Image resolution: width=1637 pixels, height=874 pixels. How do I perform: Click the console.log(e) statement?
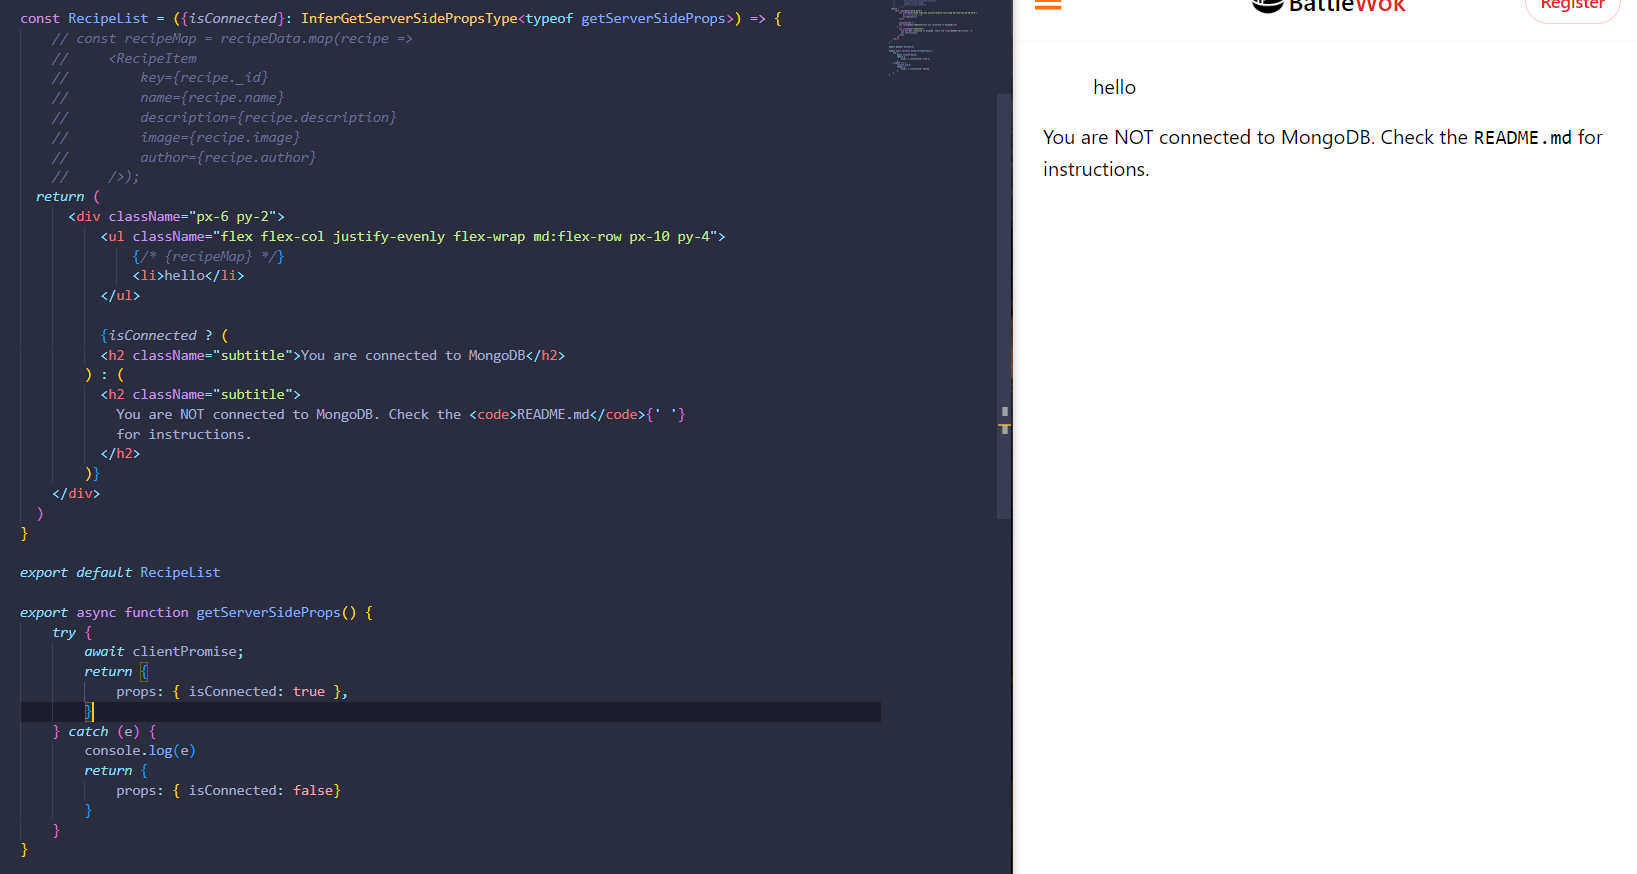click(140, 751)
